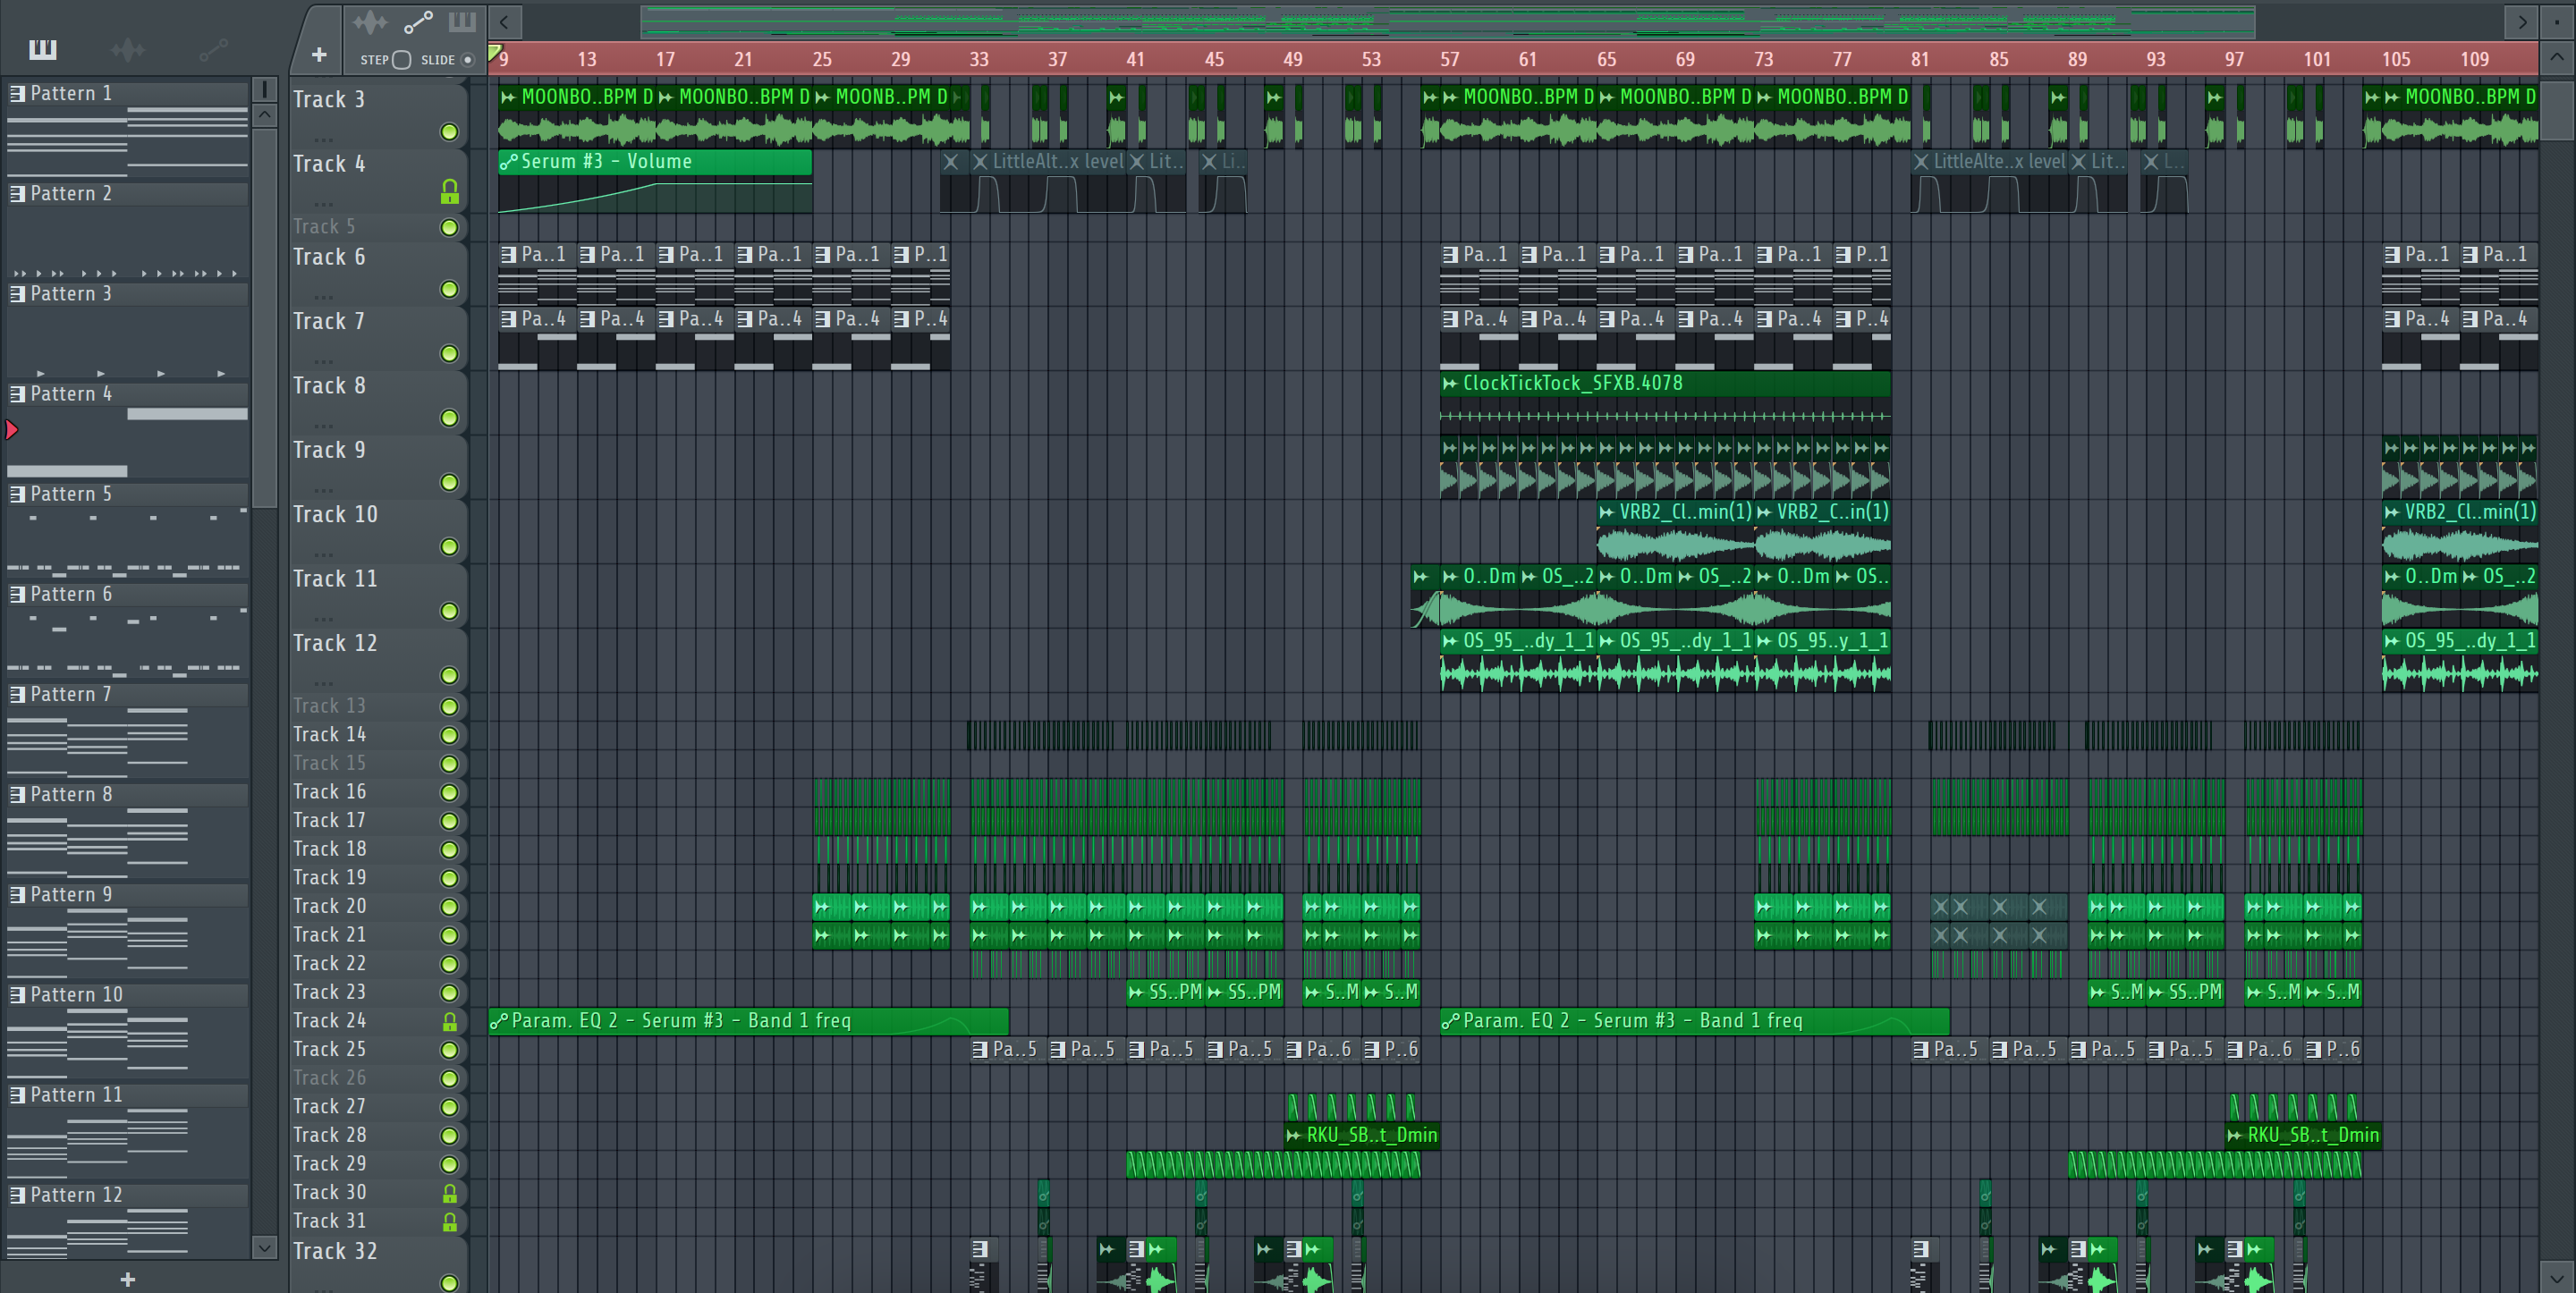The height and width of the screenshot is (1293, 2576).
Task: Select Pattern 3 in the picker
Action: point(127,293)
